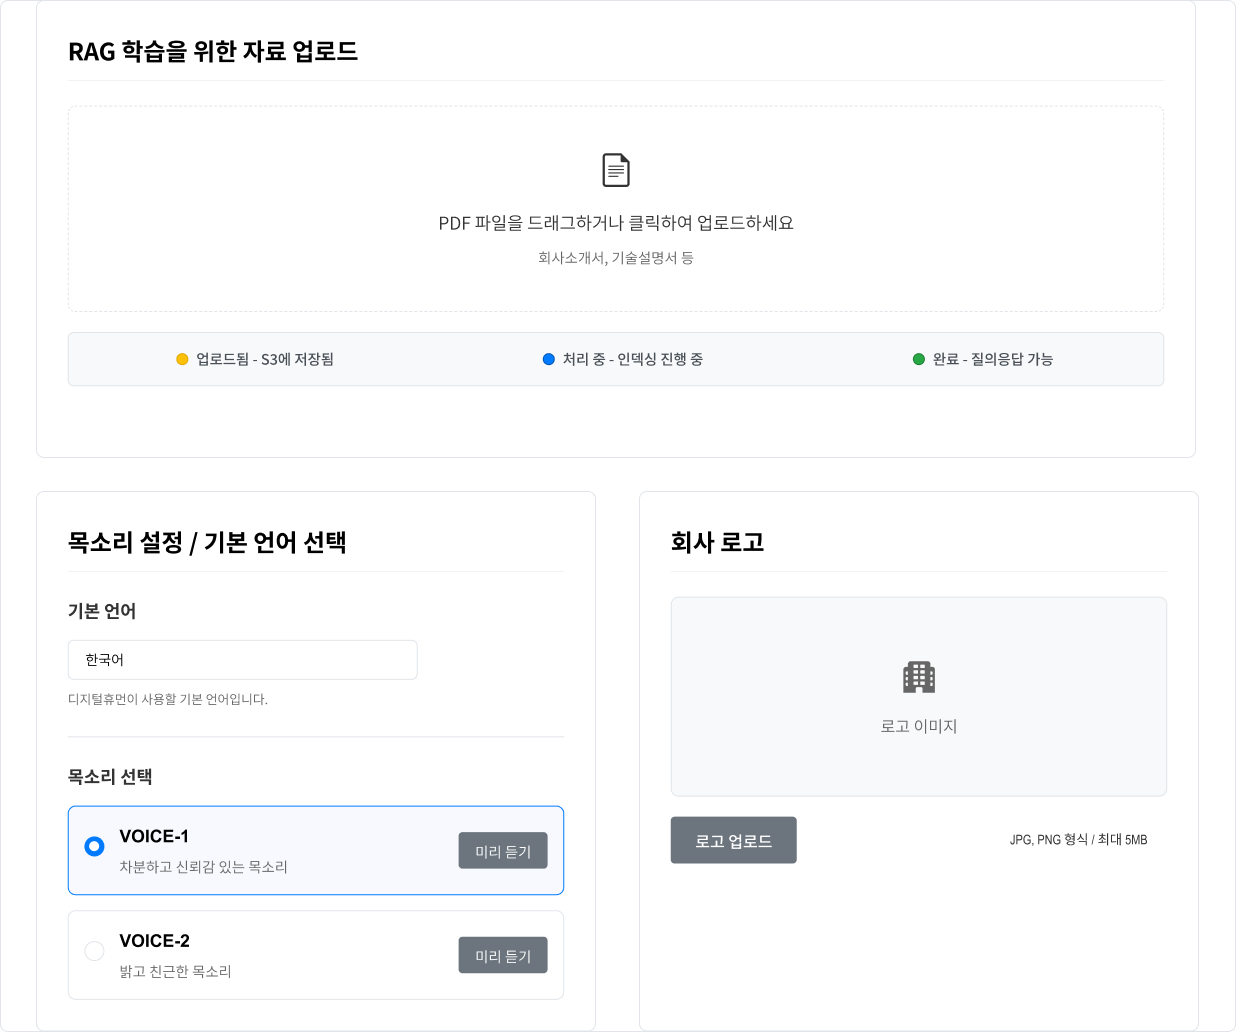This screenshot has height=1032, width=1236.
Task: Click the green completed status dot
Action: pyautogui.click(x=918, y=359)
